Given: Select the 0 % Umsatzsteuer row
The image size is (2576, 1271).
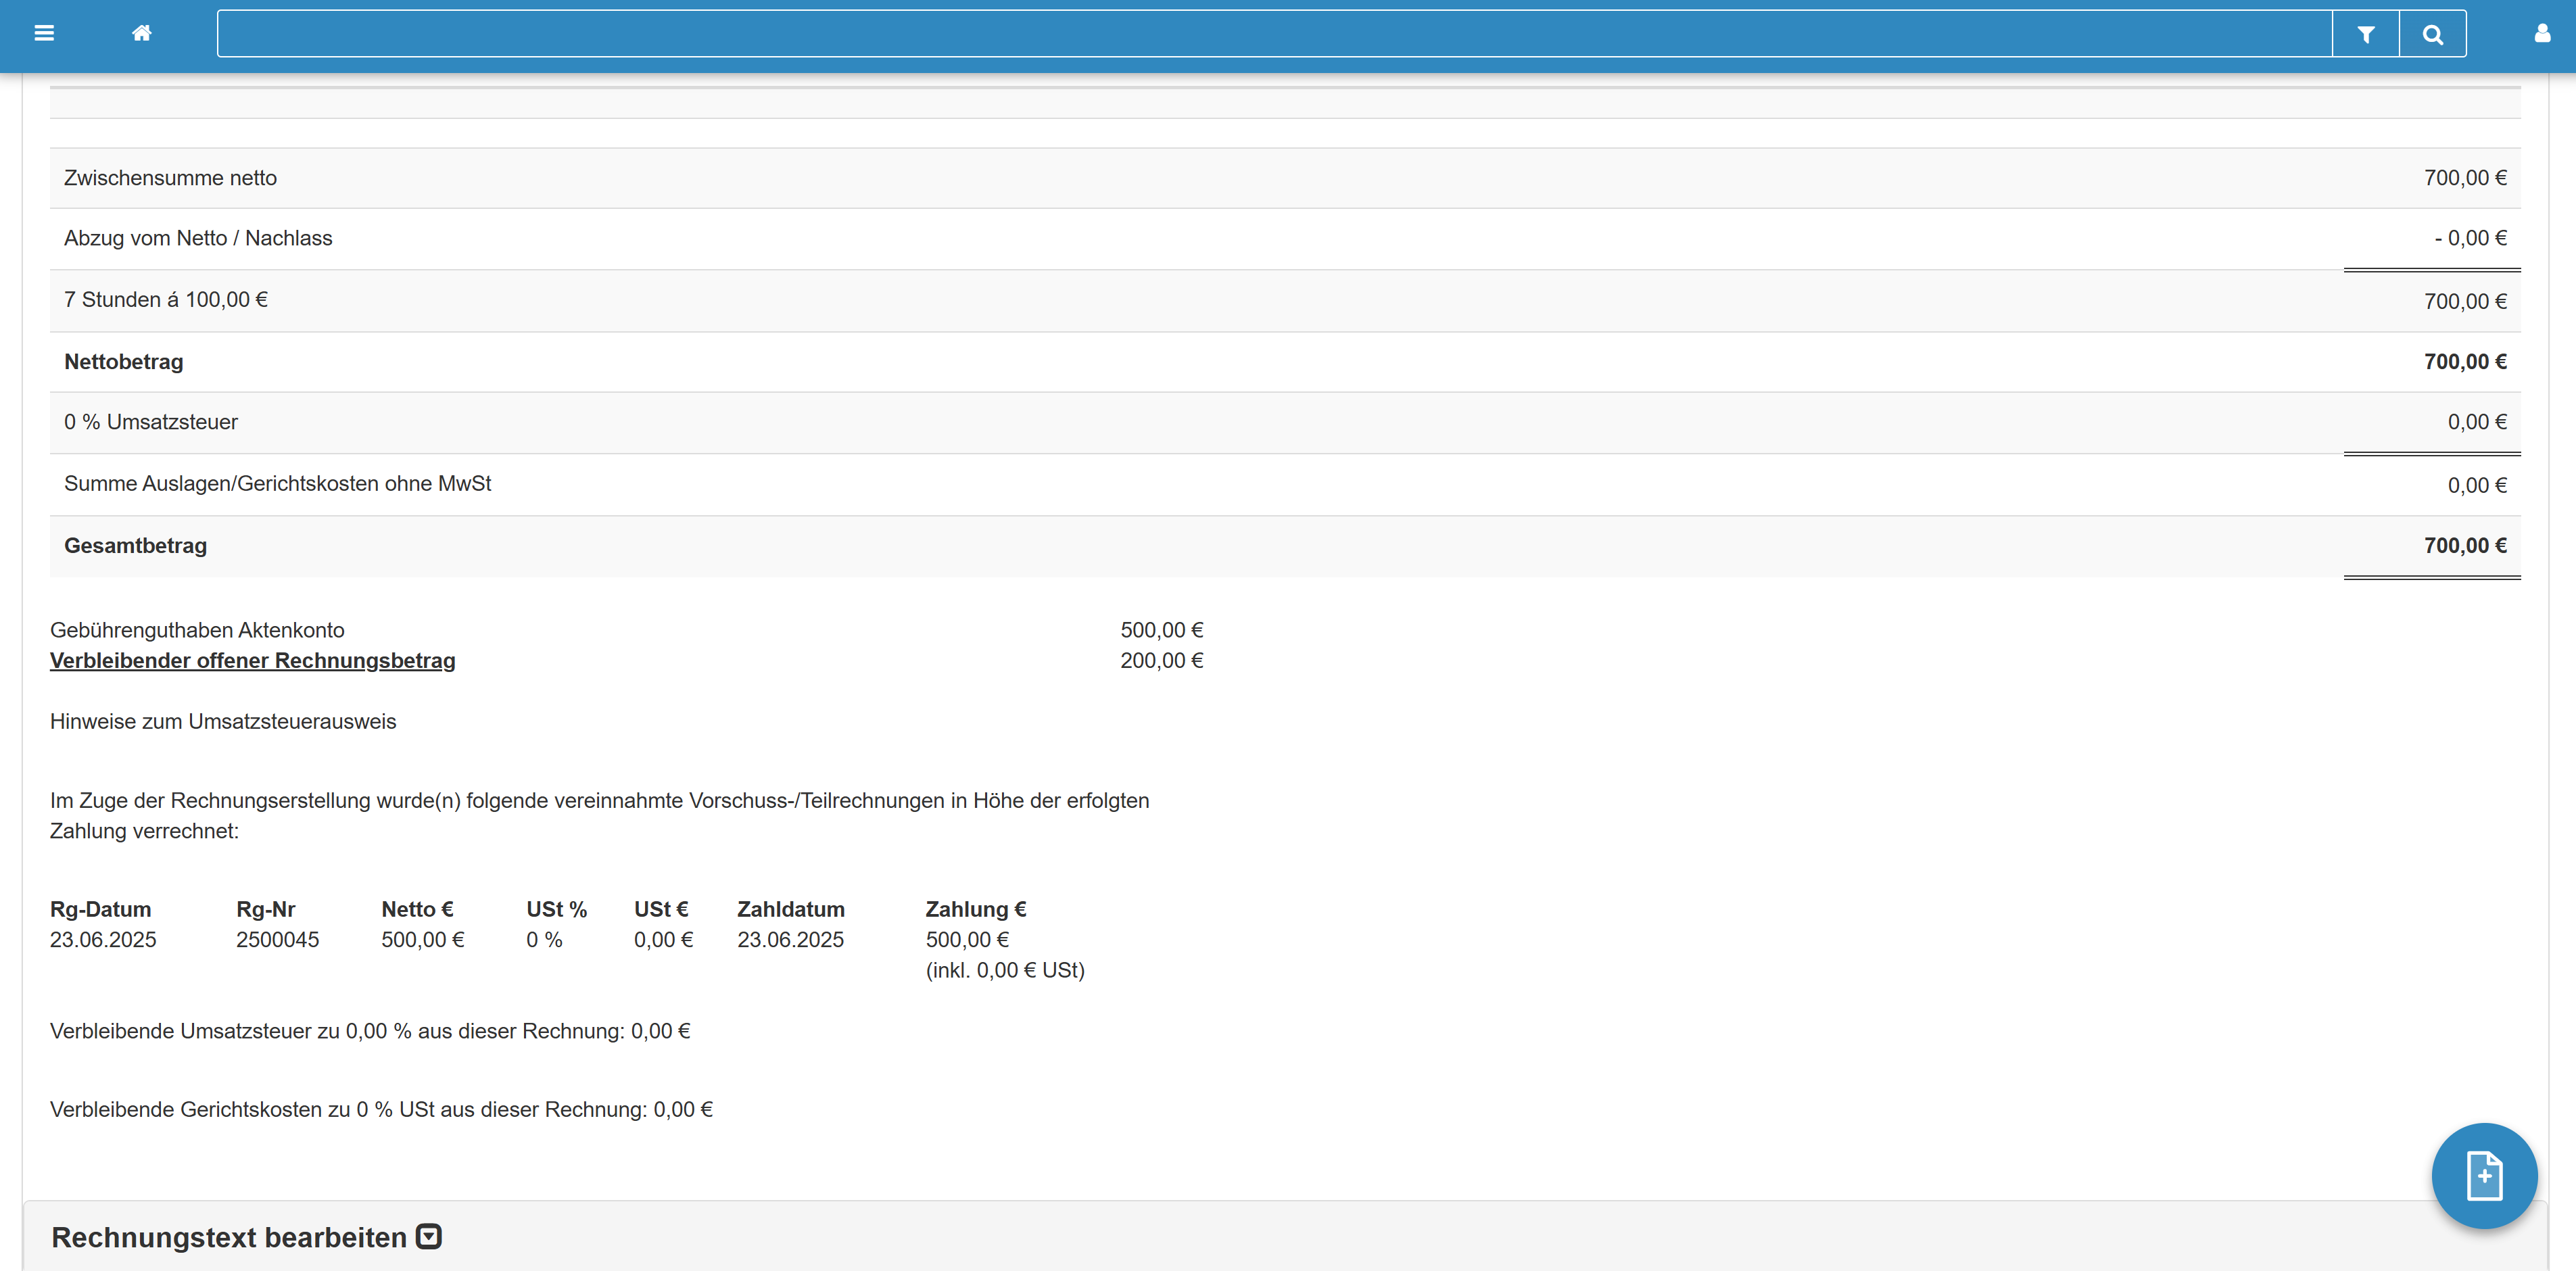Looking at the screenshot, I should coord(150,422).
